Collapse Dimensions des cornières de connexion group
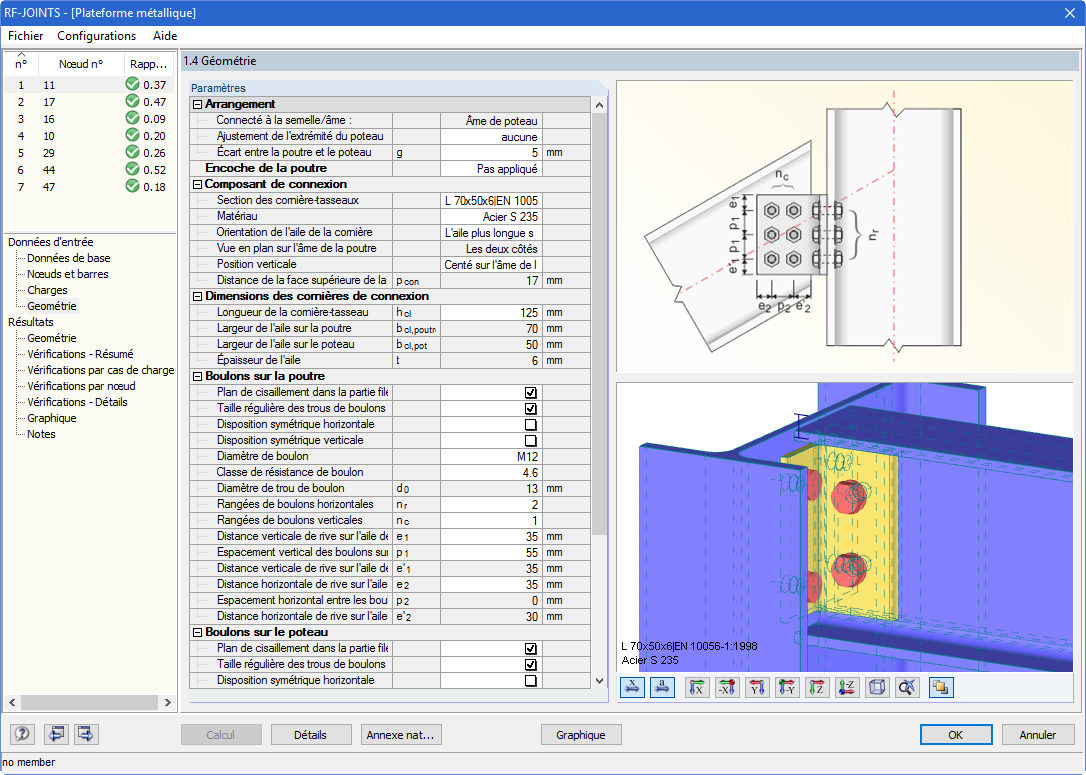The image size is (1086, 775). (197, 296)
